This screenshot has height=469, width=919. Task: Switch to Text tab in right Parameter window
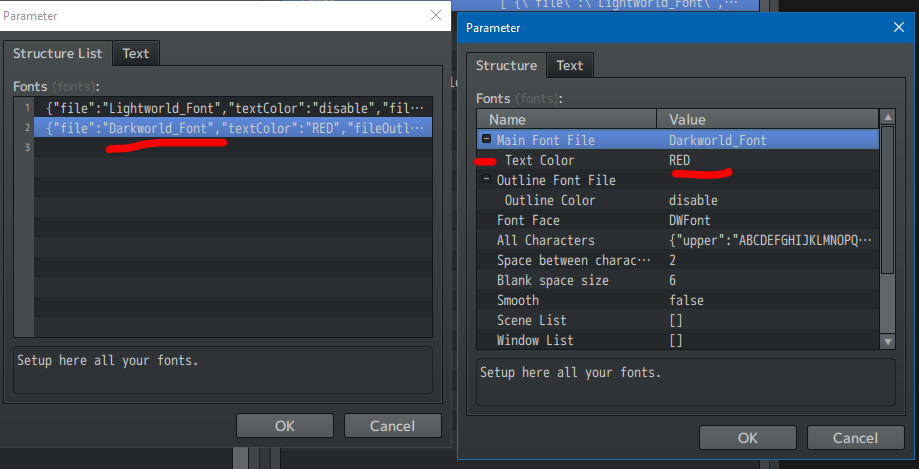(x=570, y=65)
